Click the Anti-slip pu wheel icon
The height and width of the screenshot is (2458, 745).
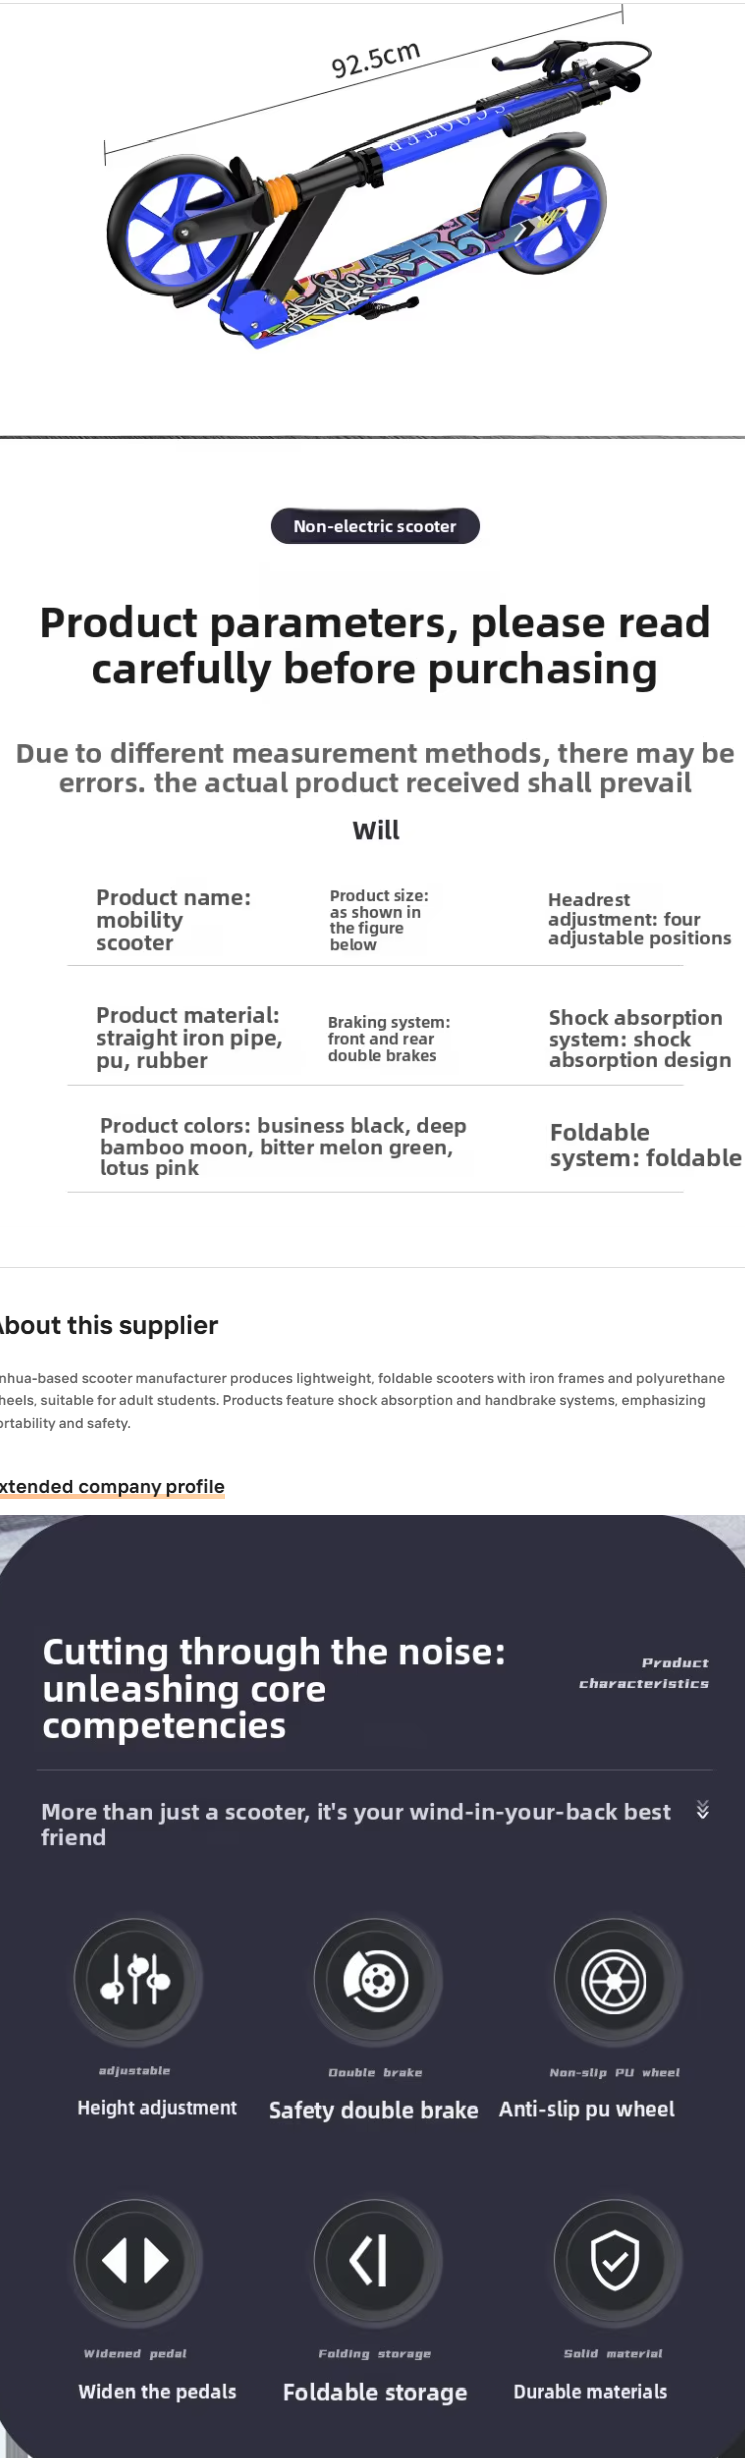coord(615,1979)
